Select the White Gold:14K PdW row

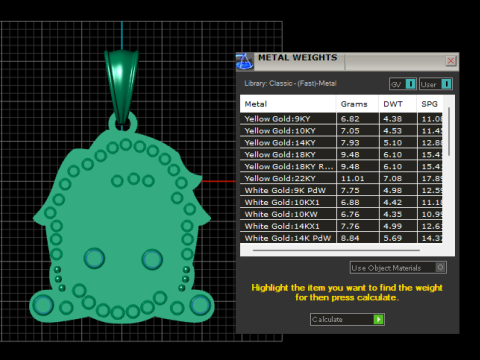[341, 238]
